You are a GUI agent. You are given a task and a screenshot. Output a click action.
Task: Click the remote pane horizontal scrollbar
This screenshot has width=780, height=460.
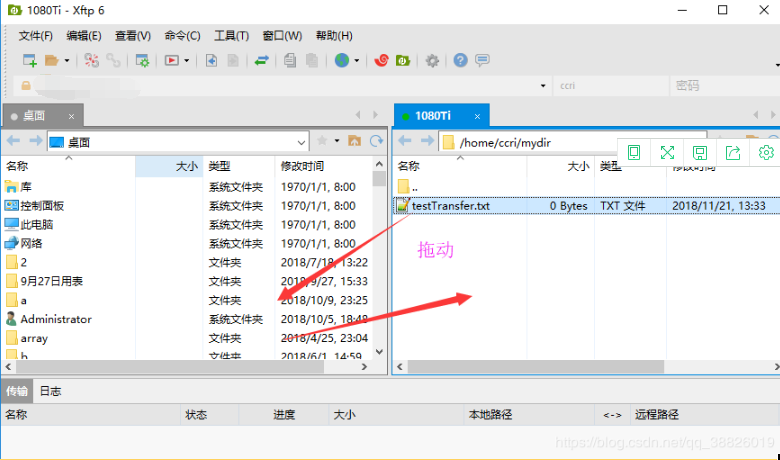536,367
